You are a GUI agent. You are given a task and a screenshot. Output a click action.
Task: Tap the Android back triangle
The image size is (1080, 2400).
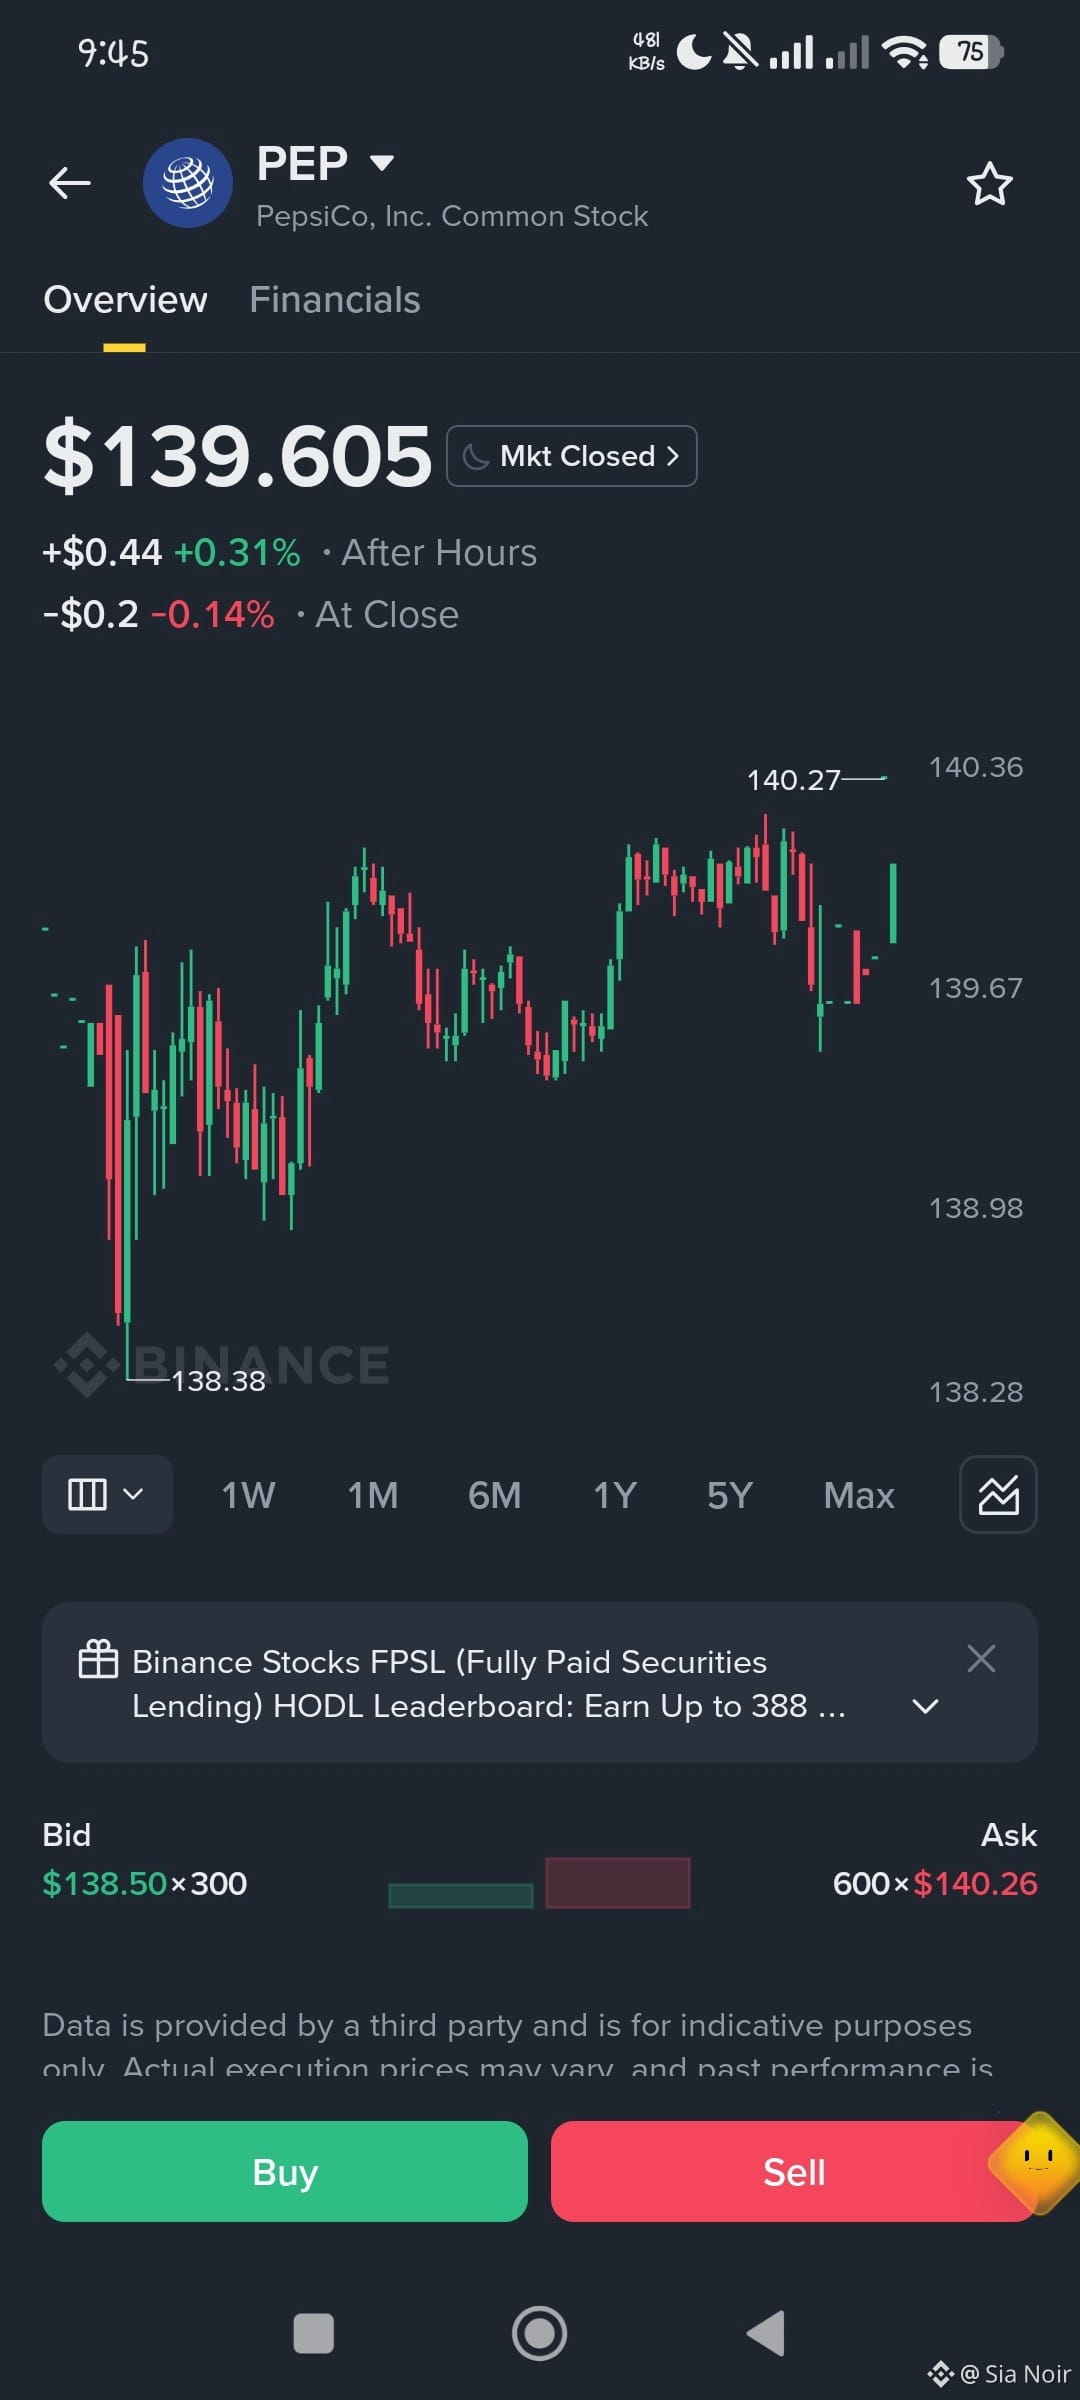coord(766,2333)
